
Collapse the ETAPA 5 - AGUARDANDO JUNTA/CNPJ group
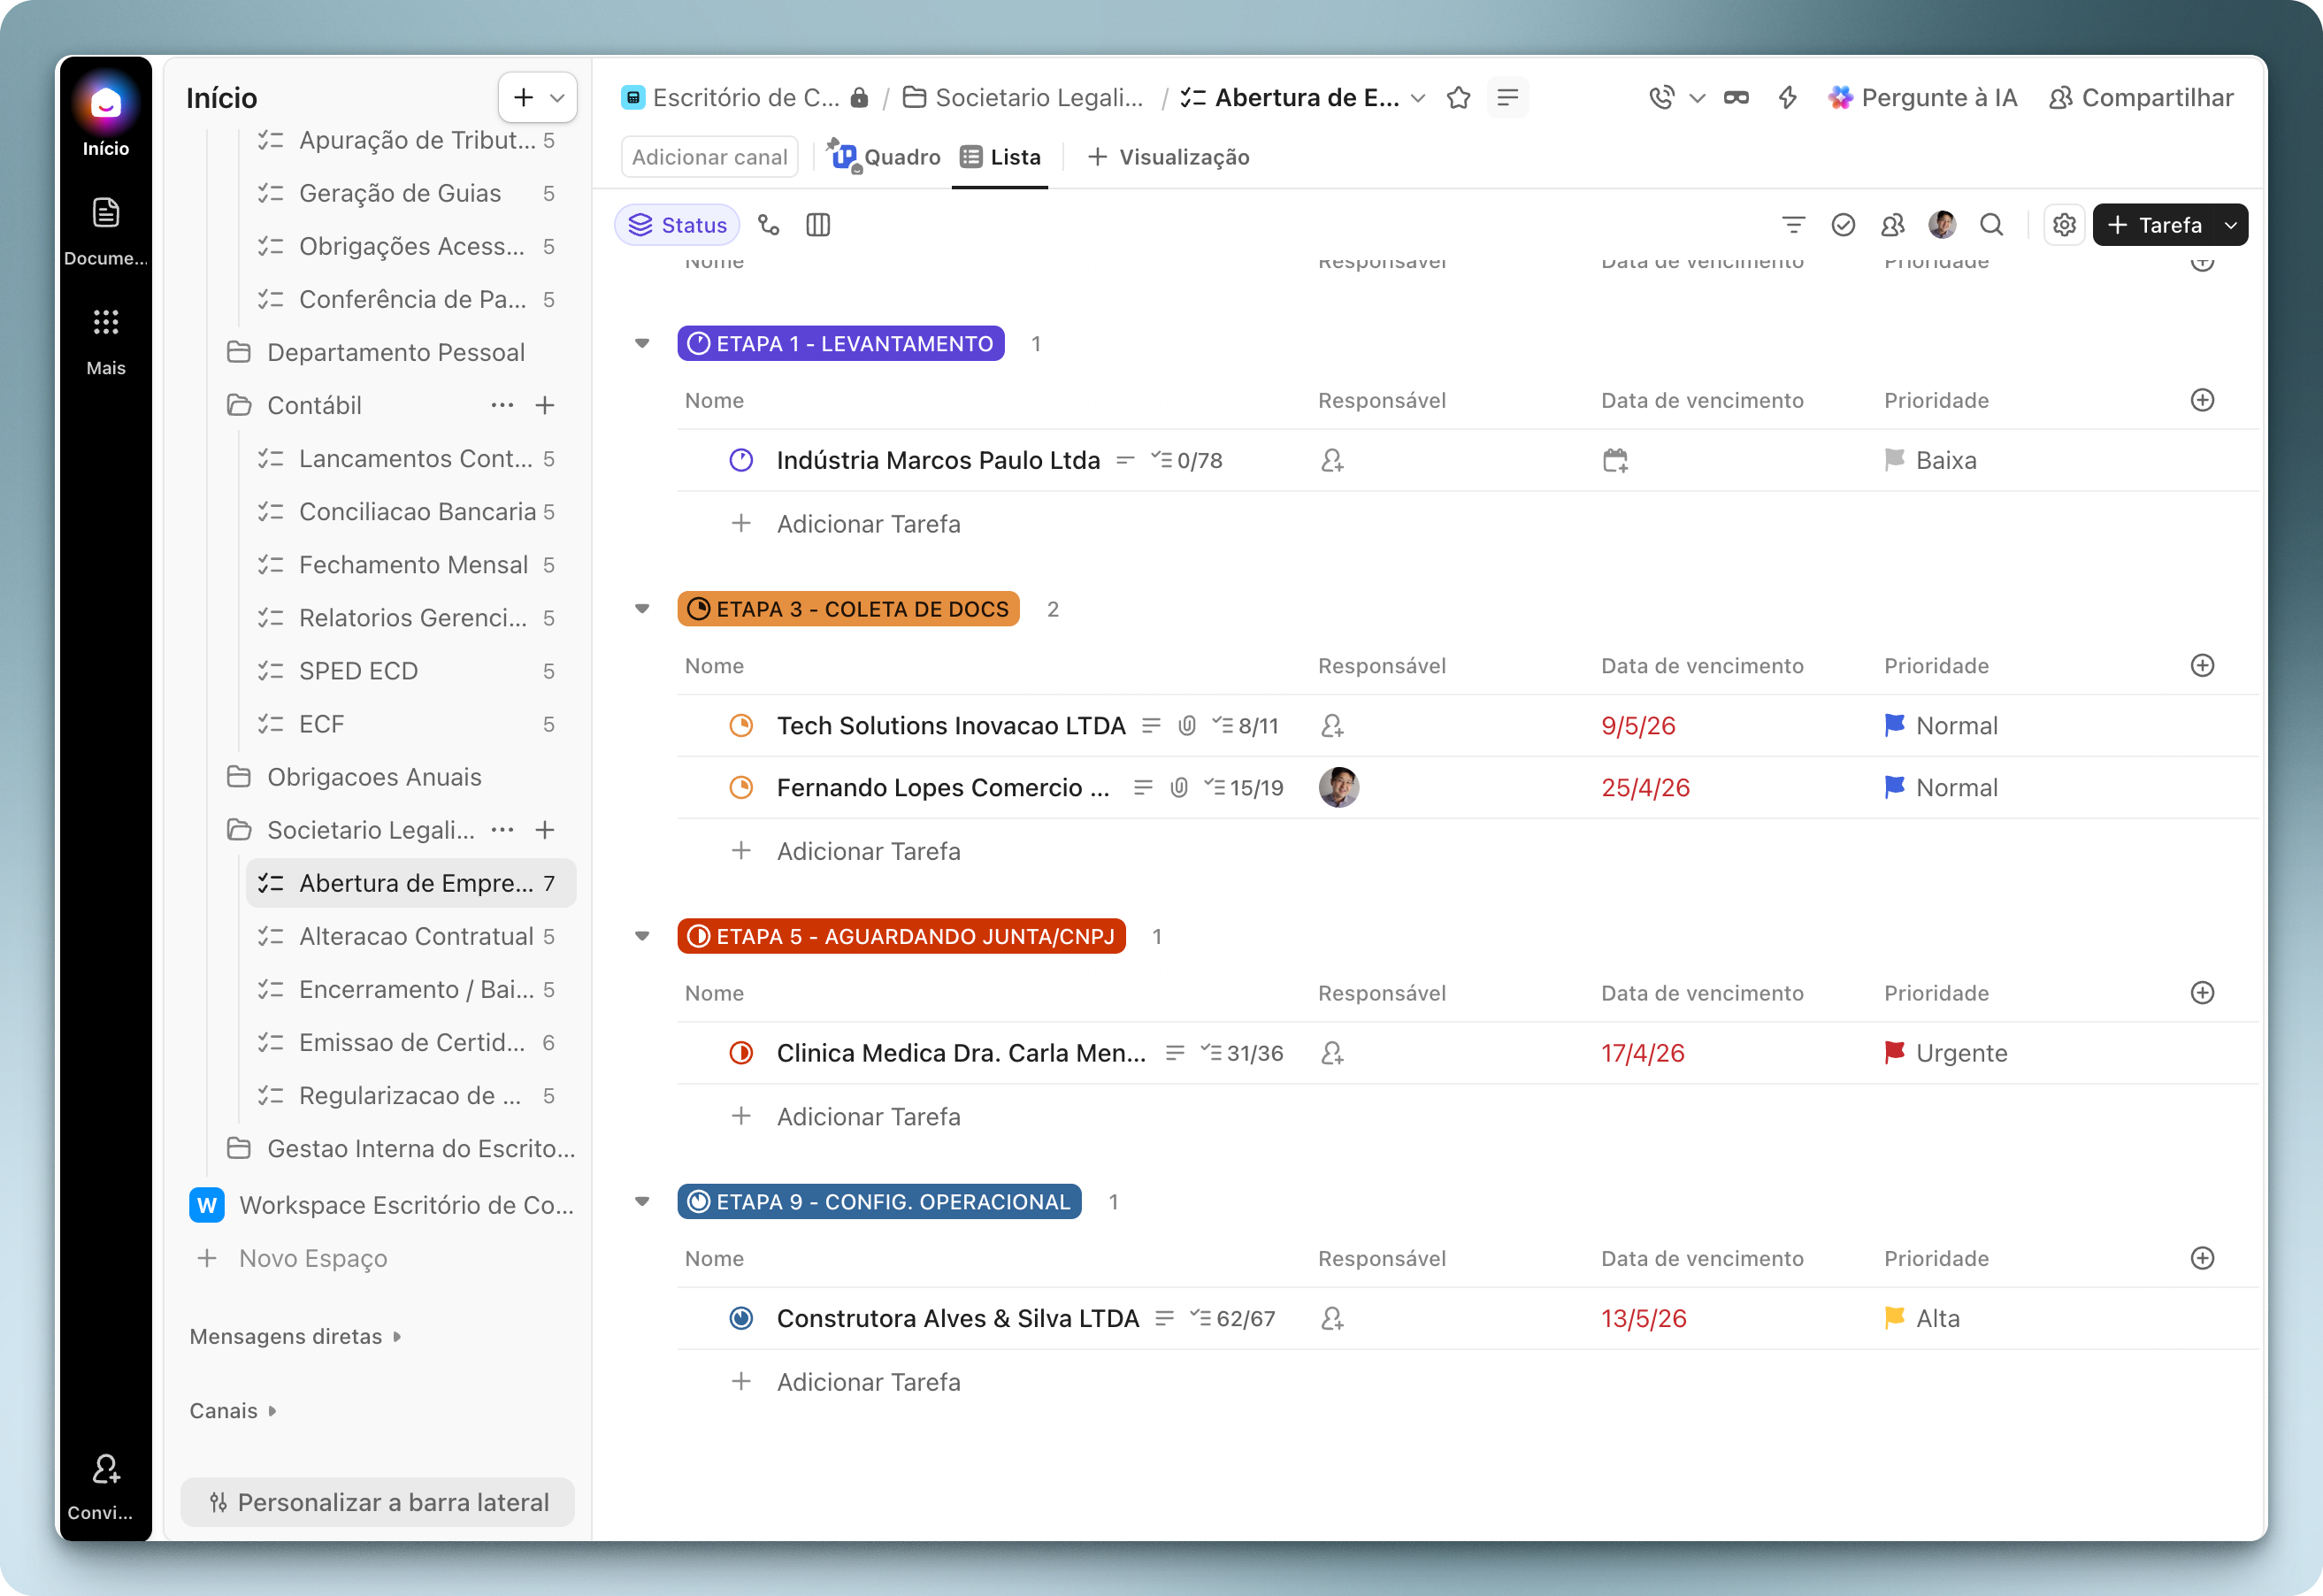642,937
